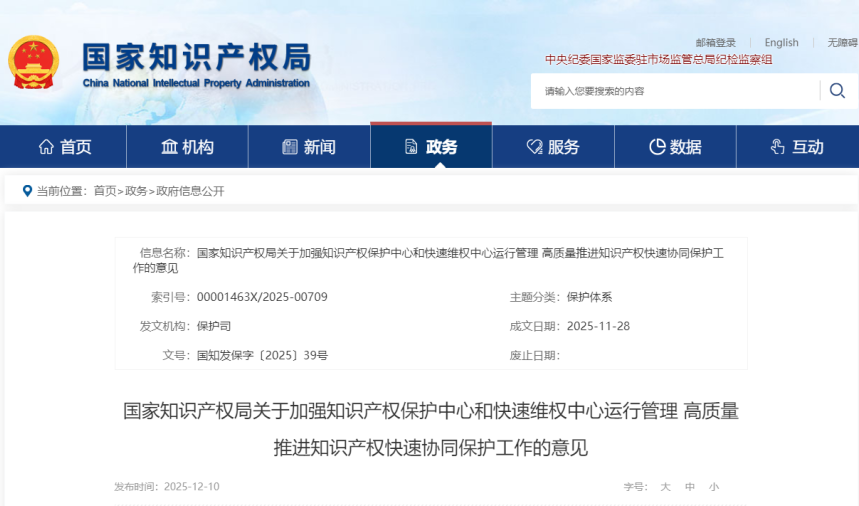Image resolution: width=859 pixels, height=506 pixels.
Task: Open the 数据 navigation tab
Action: (675, 147)
